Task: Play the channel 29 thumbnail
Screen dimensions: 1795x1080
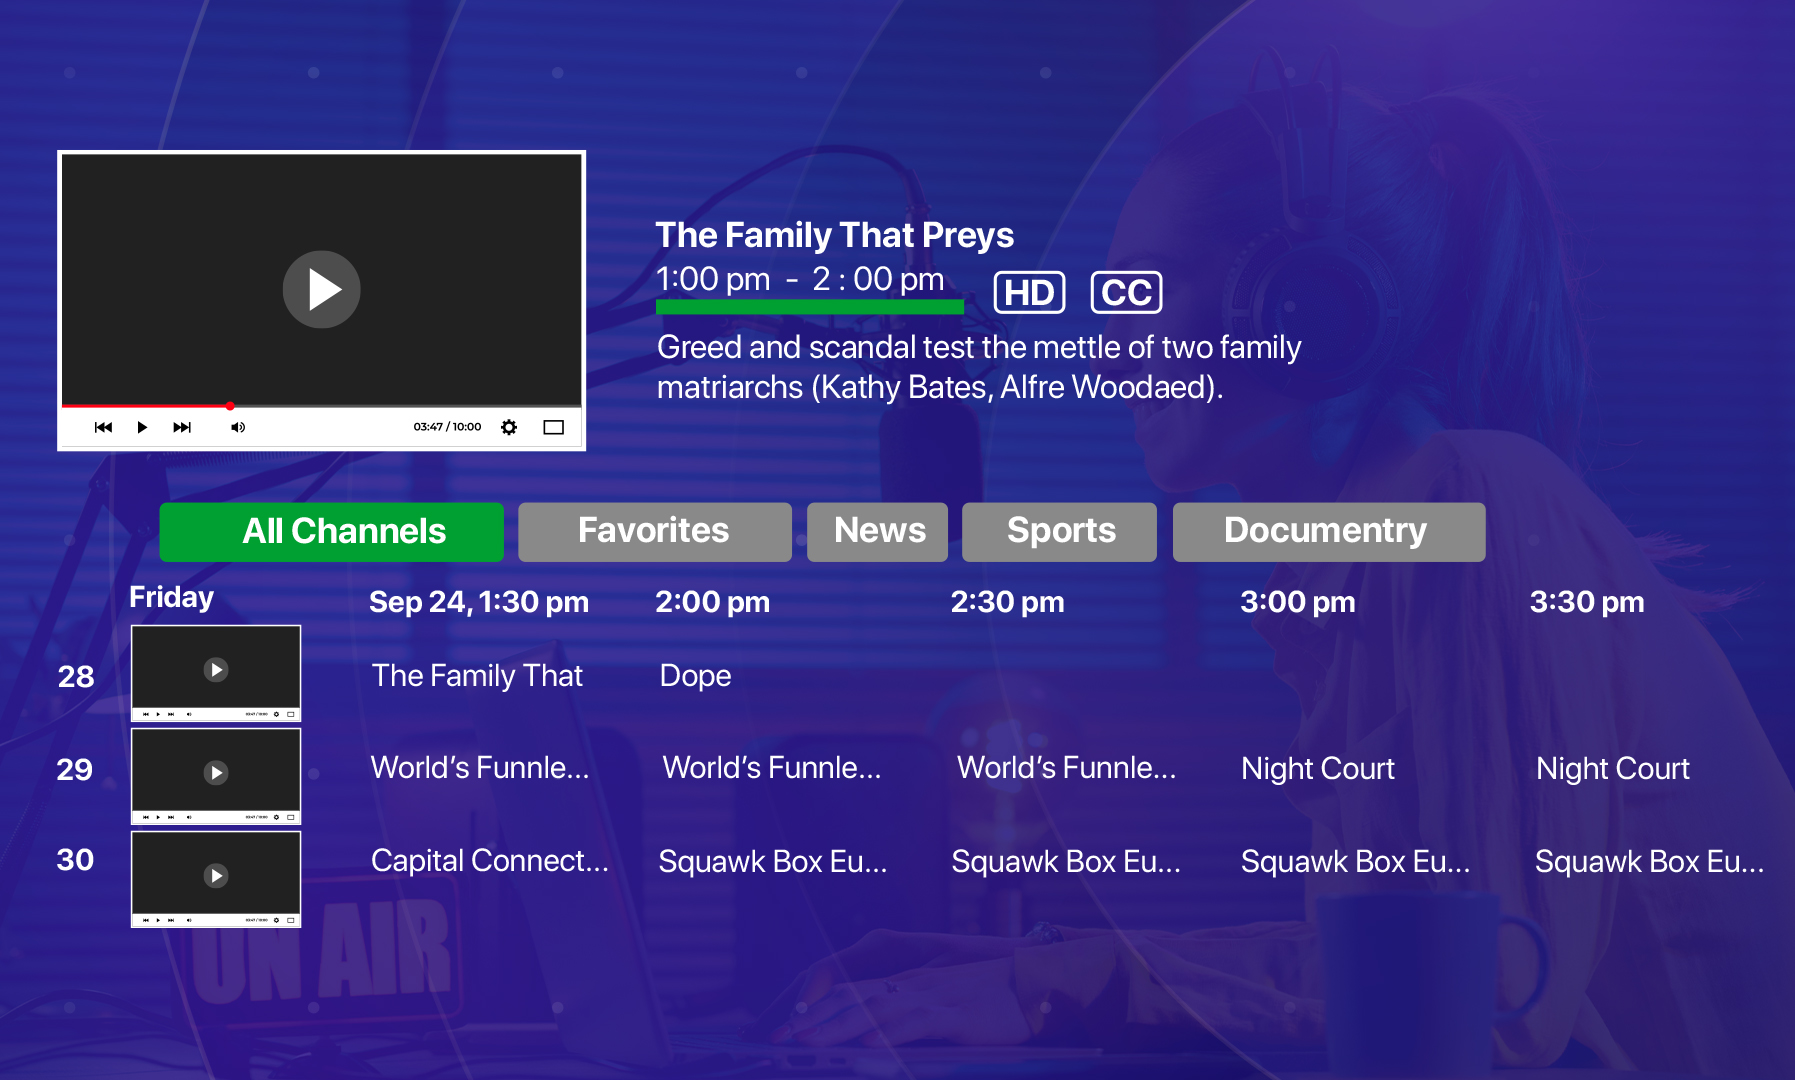Action: pos(216,775)
